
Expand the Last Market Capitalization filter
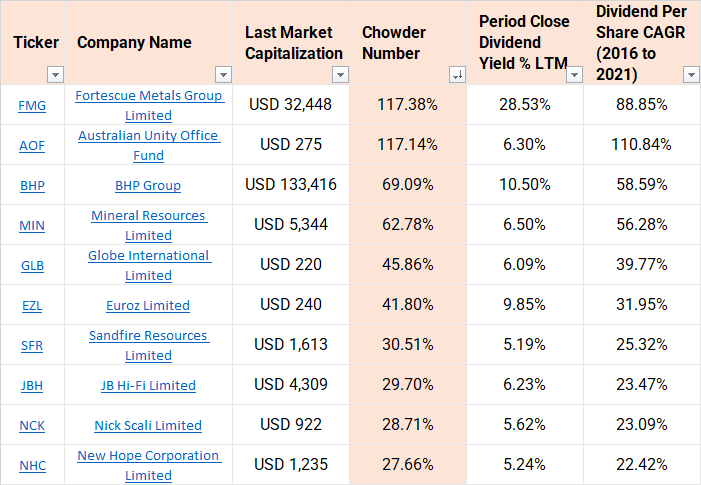tap(340, 75)
